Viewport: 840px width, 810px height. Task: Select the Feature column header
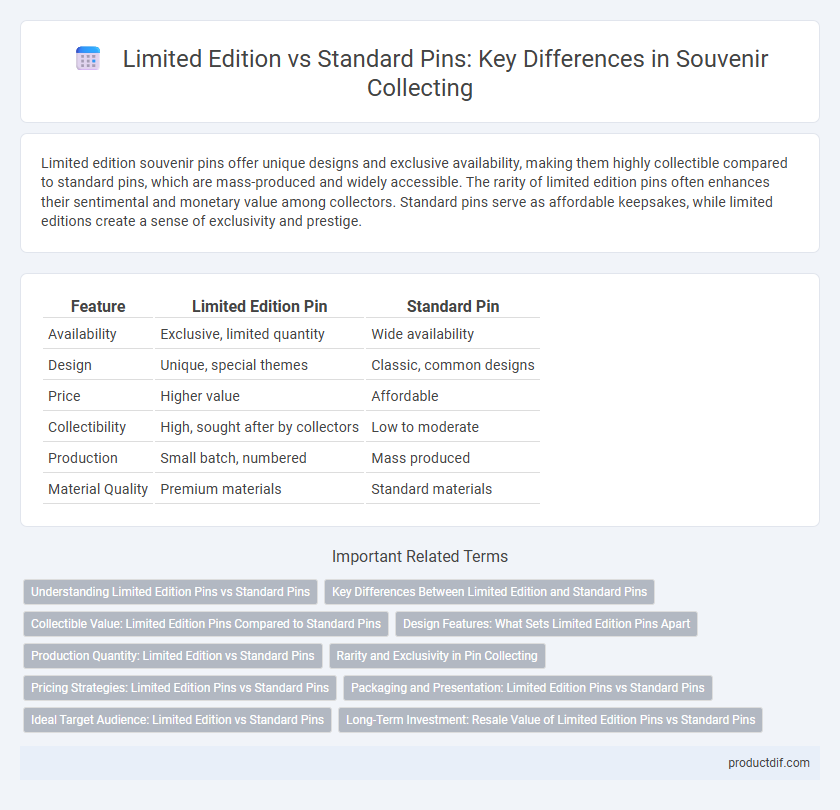coord(98,306)
